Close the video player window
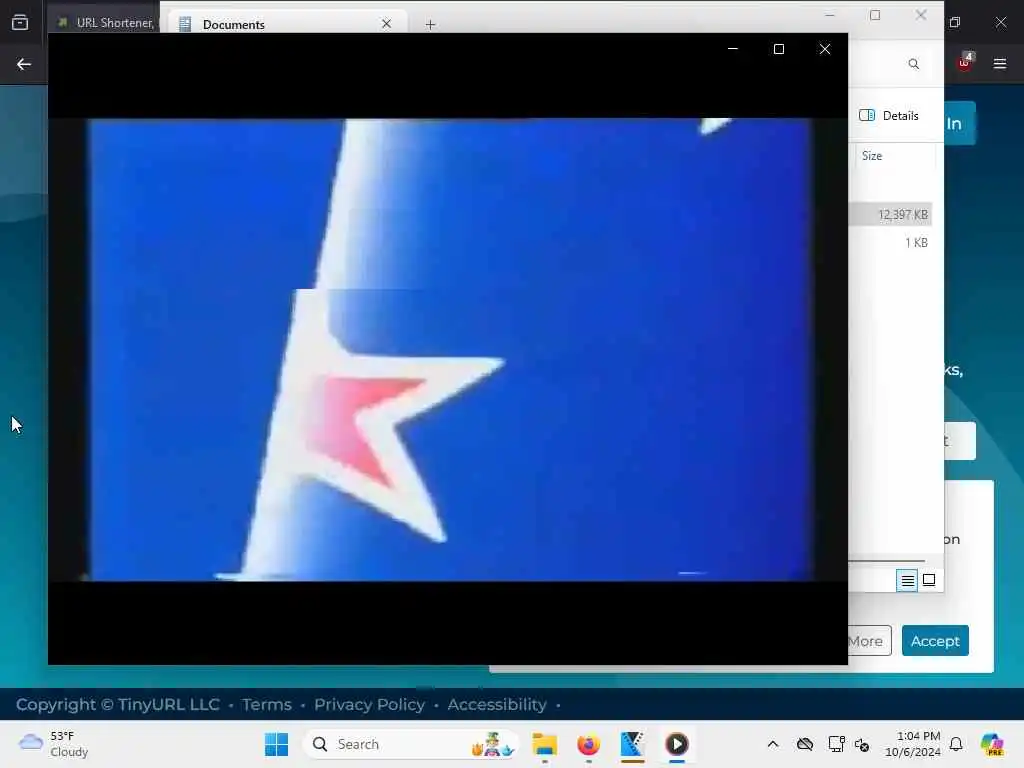Viewport: 1024px width, 768px height. click(825, 49)
